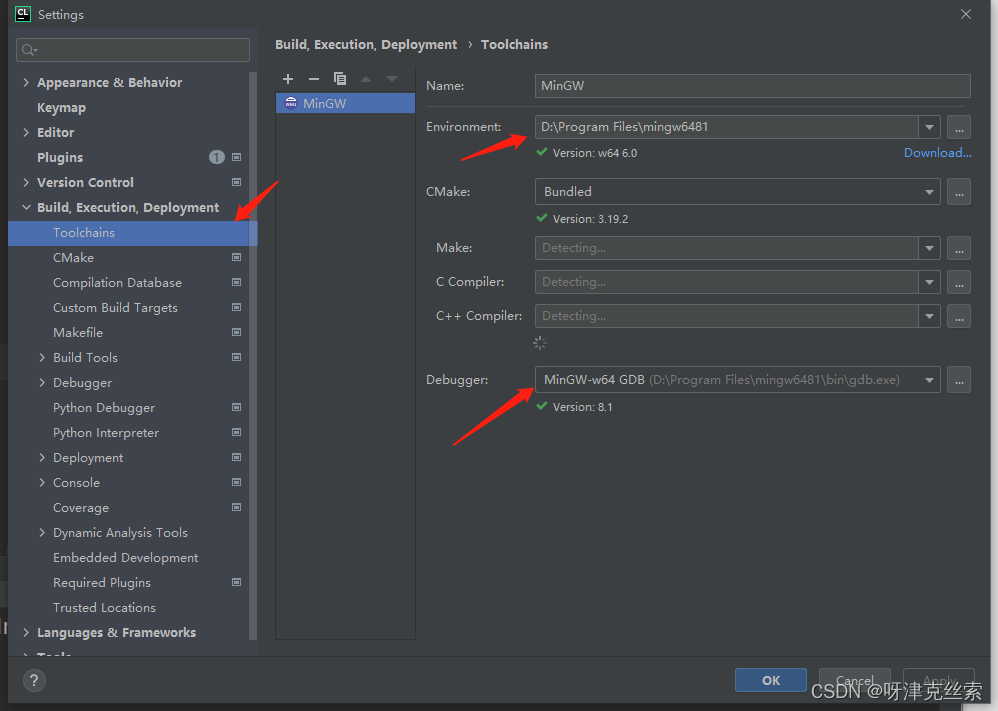Image resolution: width=998 pixels, height=711 pixels.
Task: Browse for Make executable using ellipsis button
Action: coord(959,248)
